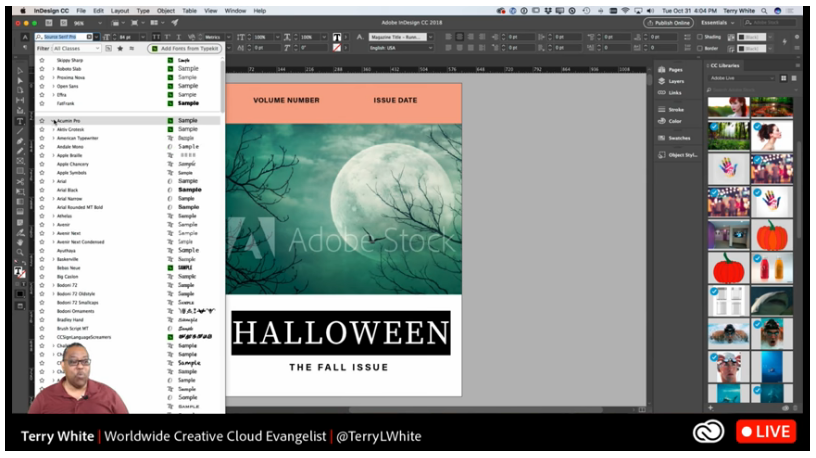Open the Swatches panel
This screenshot has height=458, width=816.
[679, 138]
